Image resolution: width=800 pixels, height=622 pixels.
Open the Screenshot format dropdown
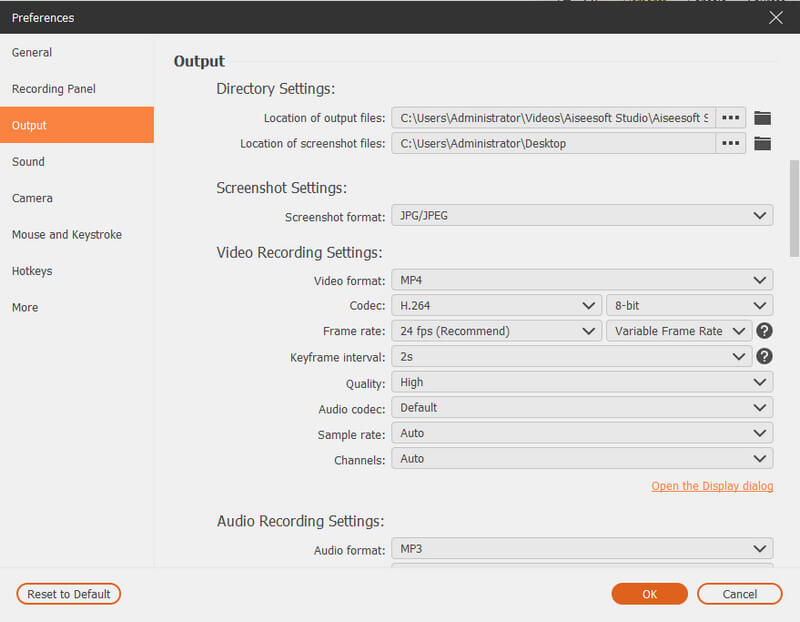pyautogui.click(x=582, y=215)
